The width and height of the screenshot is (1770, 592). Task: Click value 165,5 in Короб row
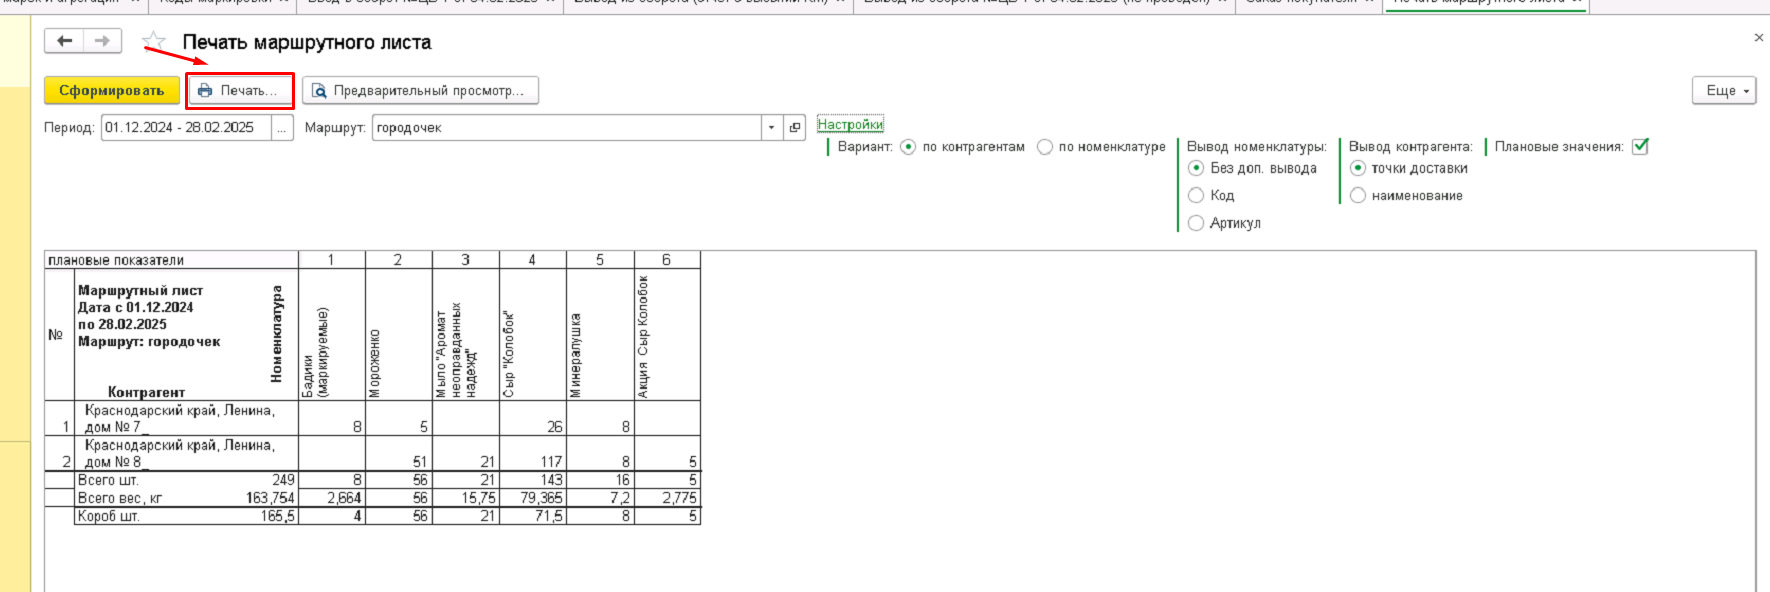click(x=278, y=516)
